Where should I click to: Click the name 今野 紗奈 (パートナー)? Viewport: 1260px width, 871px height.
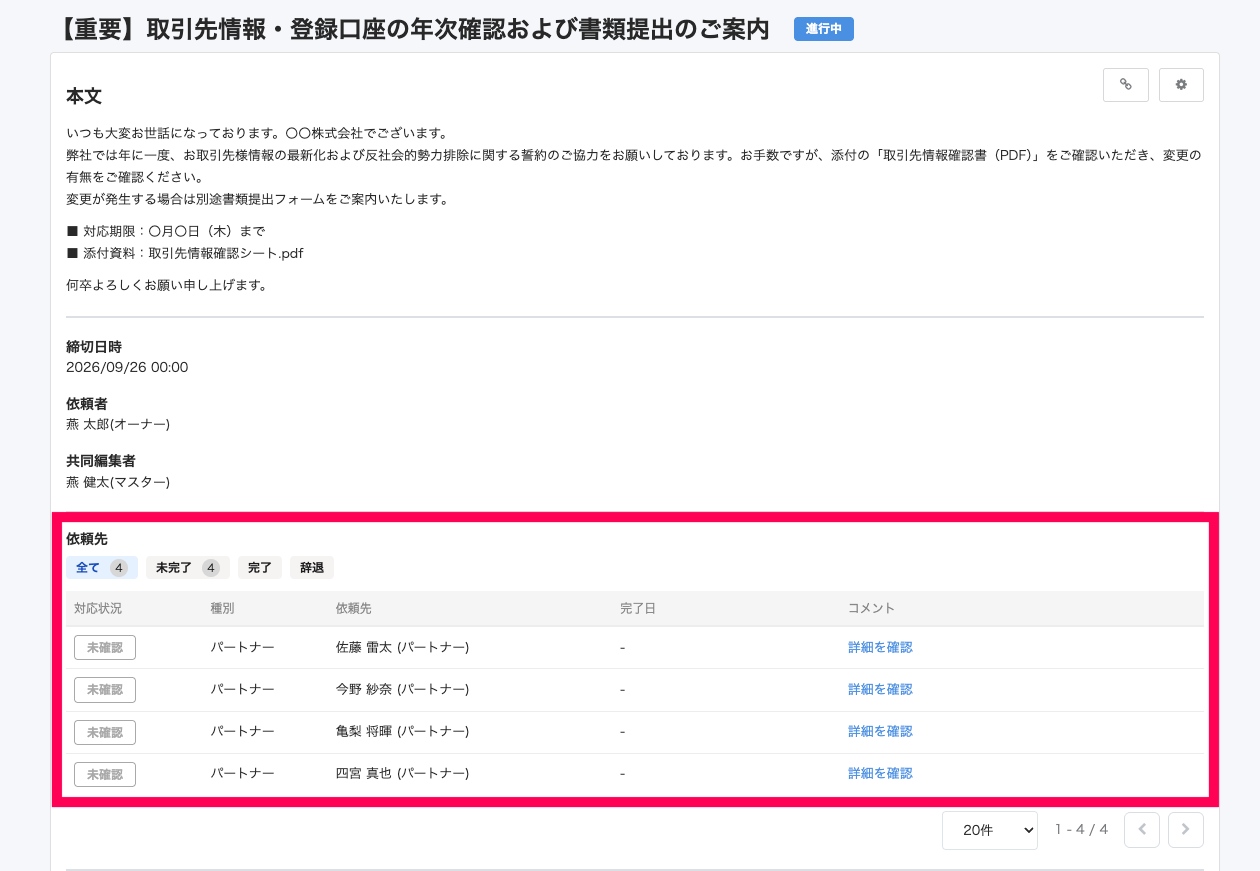point(402,689)
